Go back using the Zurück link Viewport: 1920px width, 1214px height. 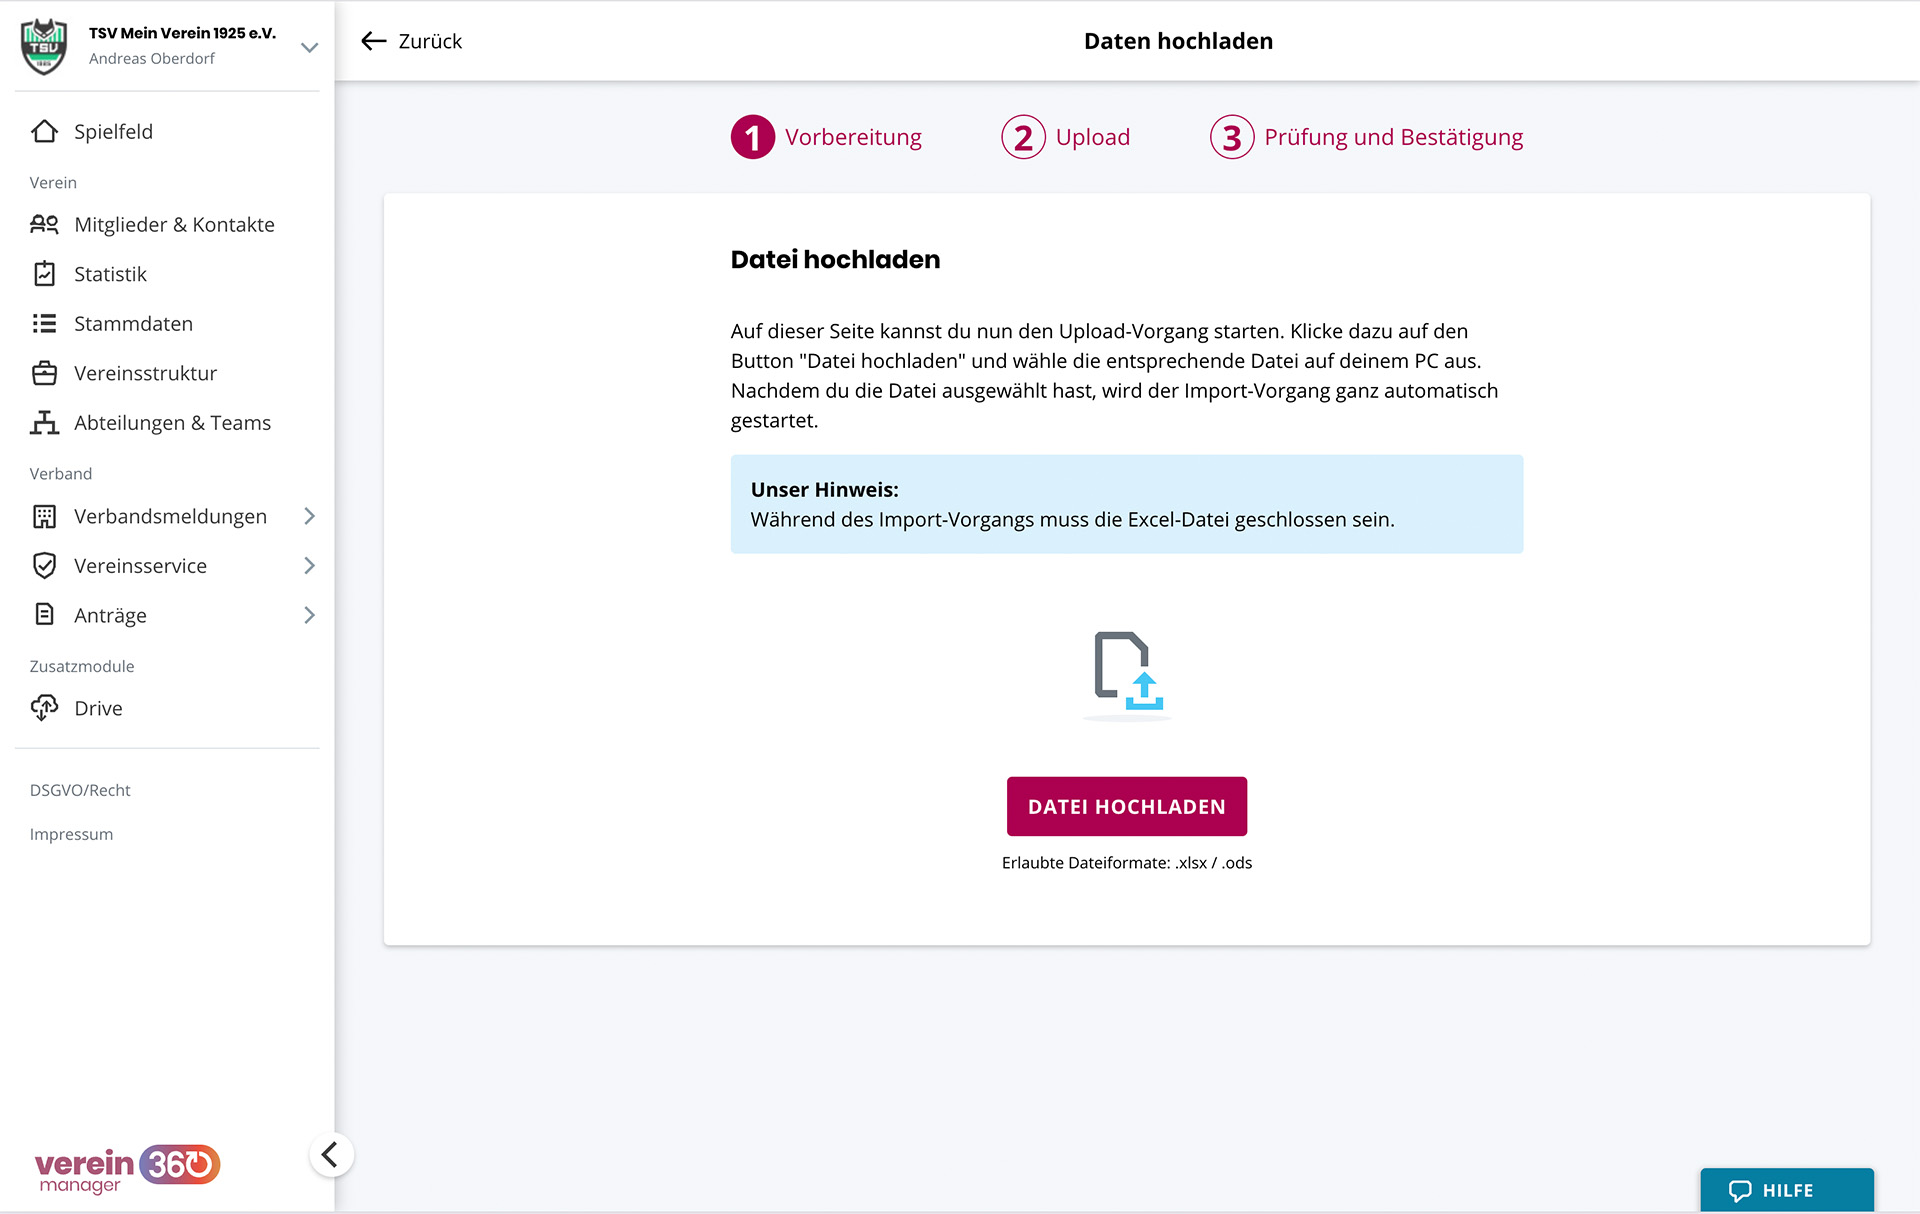tap(412, 41)
